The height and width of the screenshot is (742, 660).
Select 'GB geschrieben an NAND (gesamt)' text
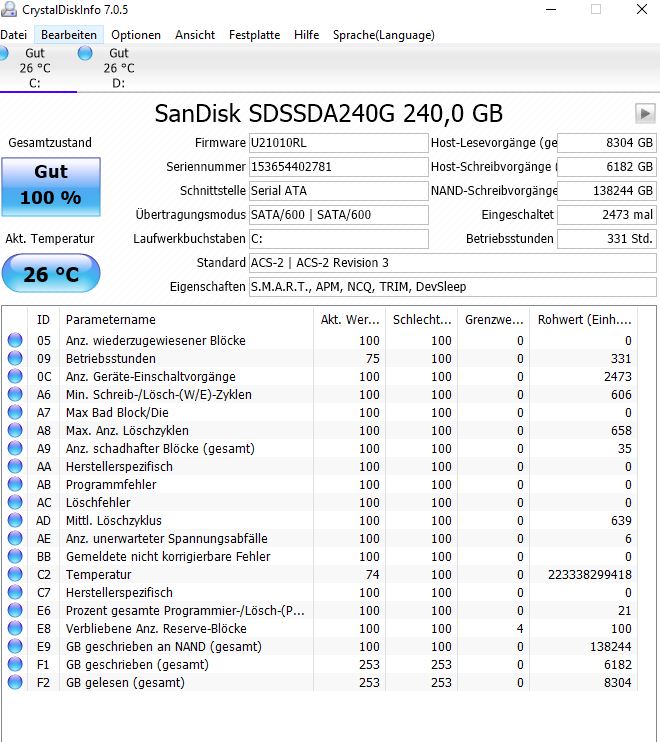pyautogui.click(x=164, y=646)
